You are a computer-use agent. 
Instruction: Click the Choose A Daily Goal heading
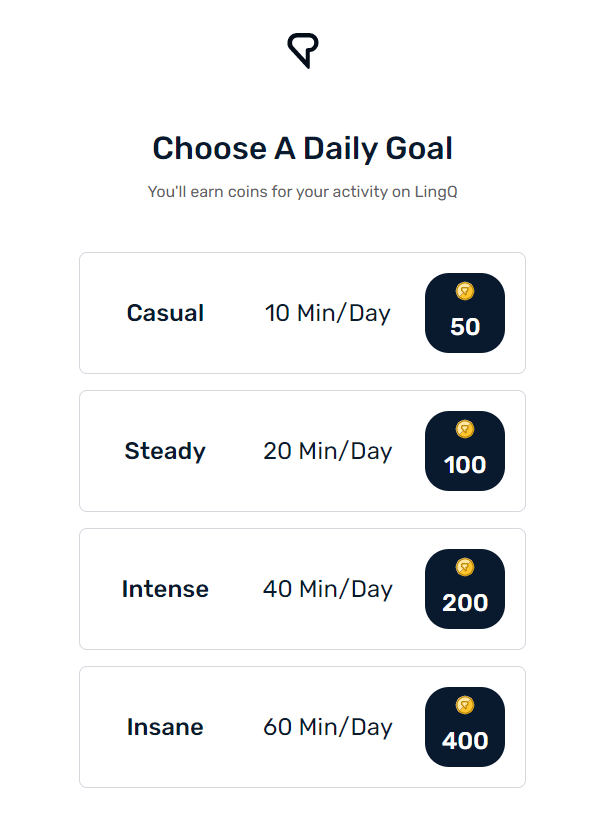tap(303, 148)
